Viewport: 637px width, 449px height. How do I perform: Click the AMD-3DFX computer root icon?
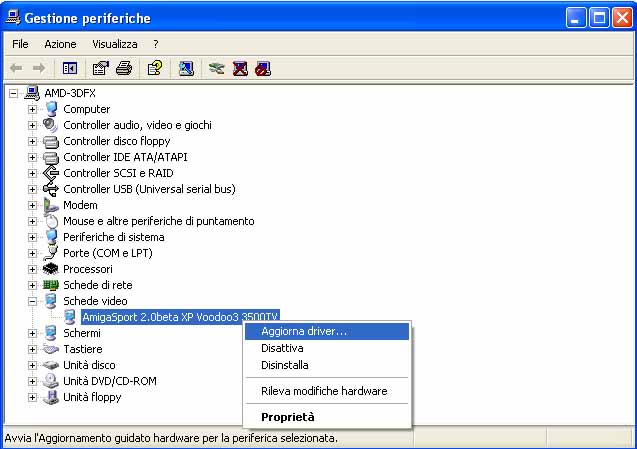pos(32,93)
